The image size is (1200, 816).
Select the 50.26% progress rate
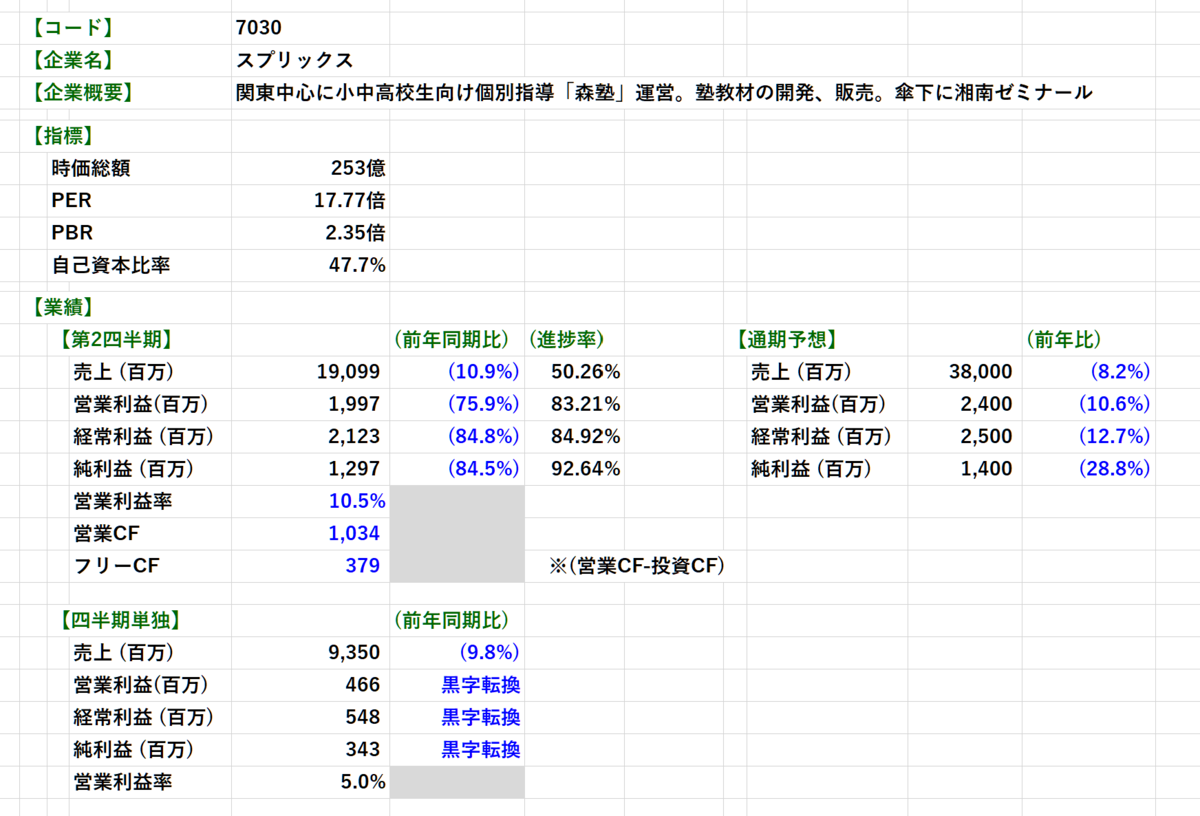(x=585, y=372)
